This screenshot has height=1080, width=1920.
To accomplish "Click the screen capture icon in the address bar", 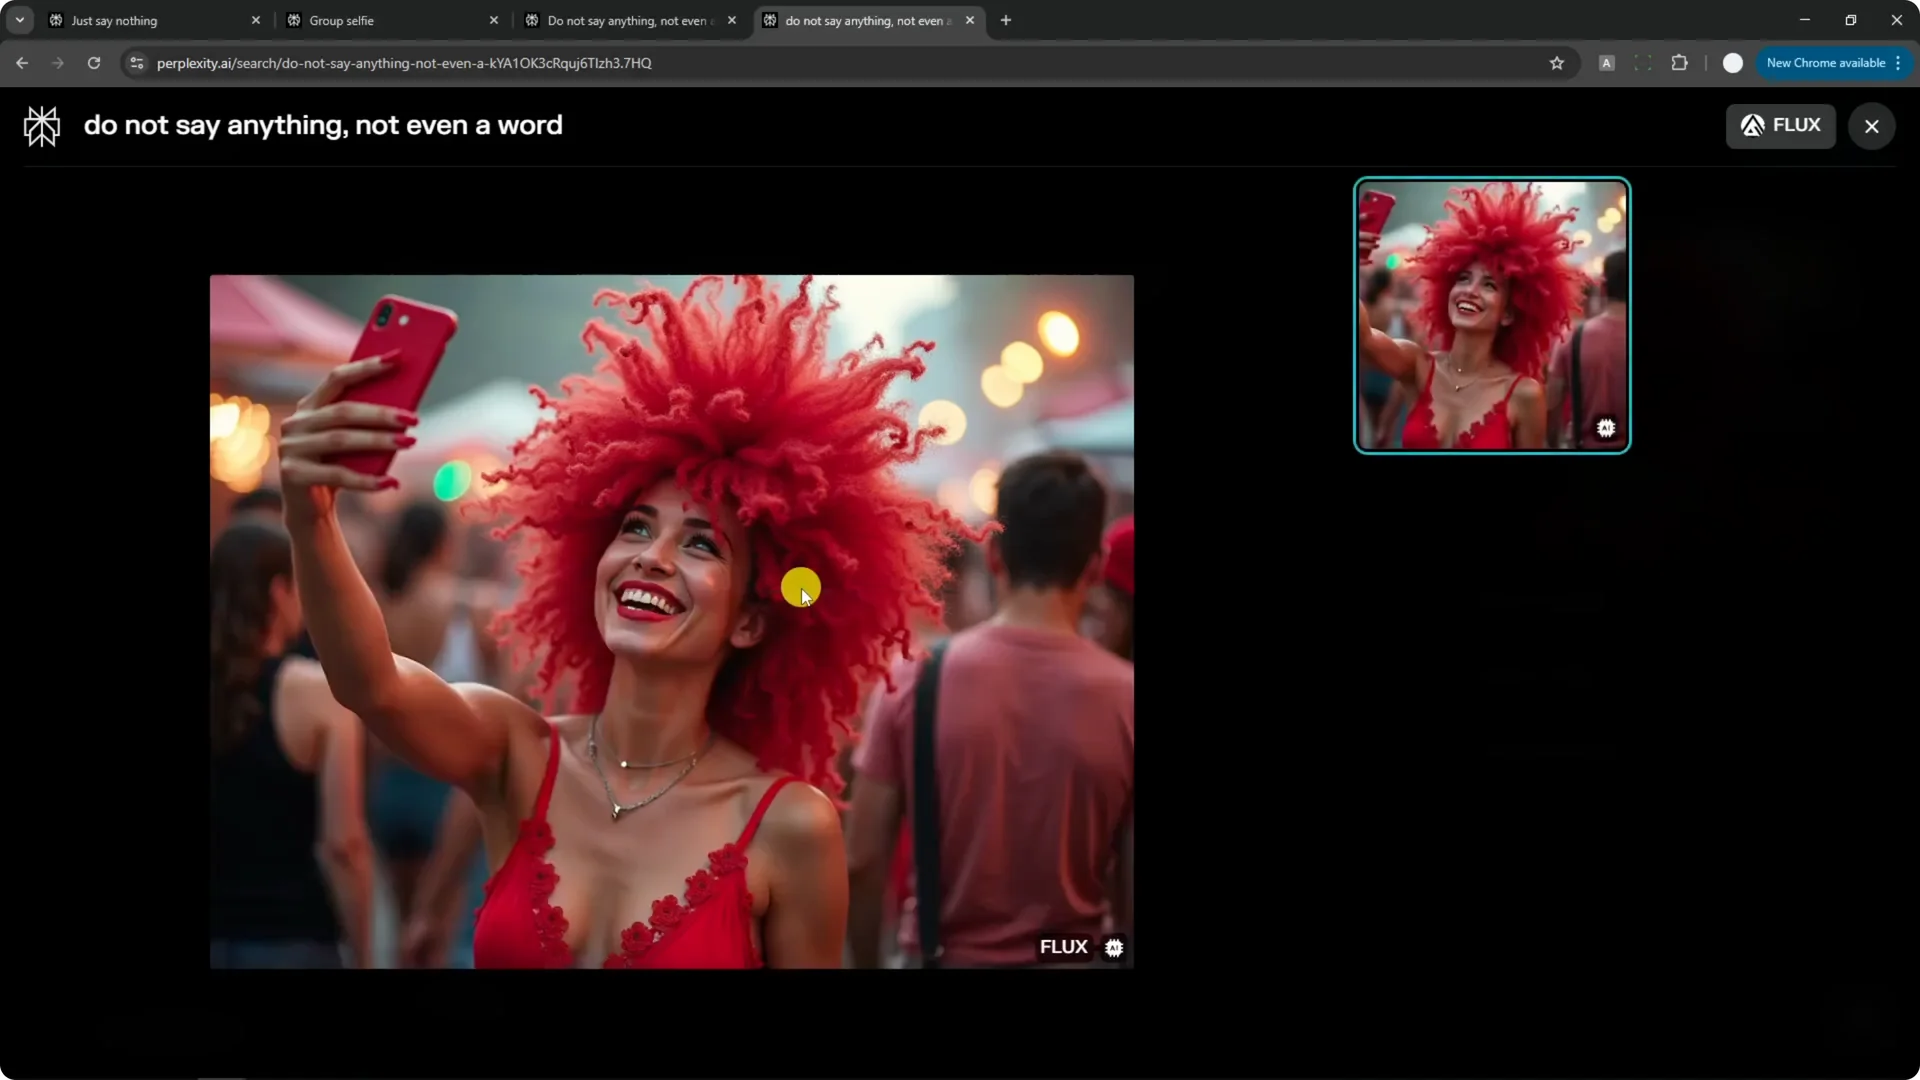I will click(1643, 63).
